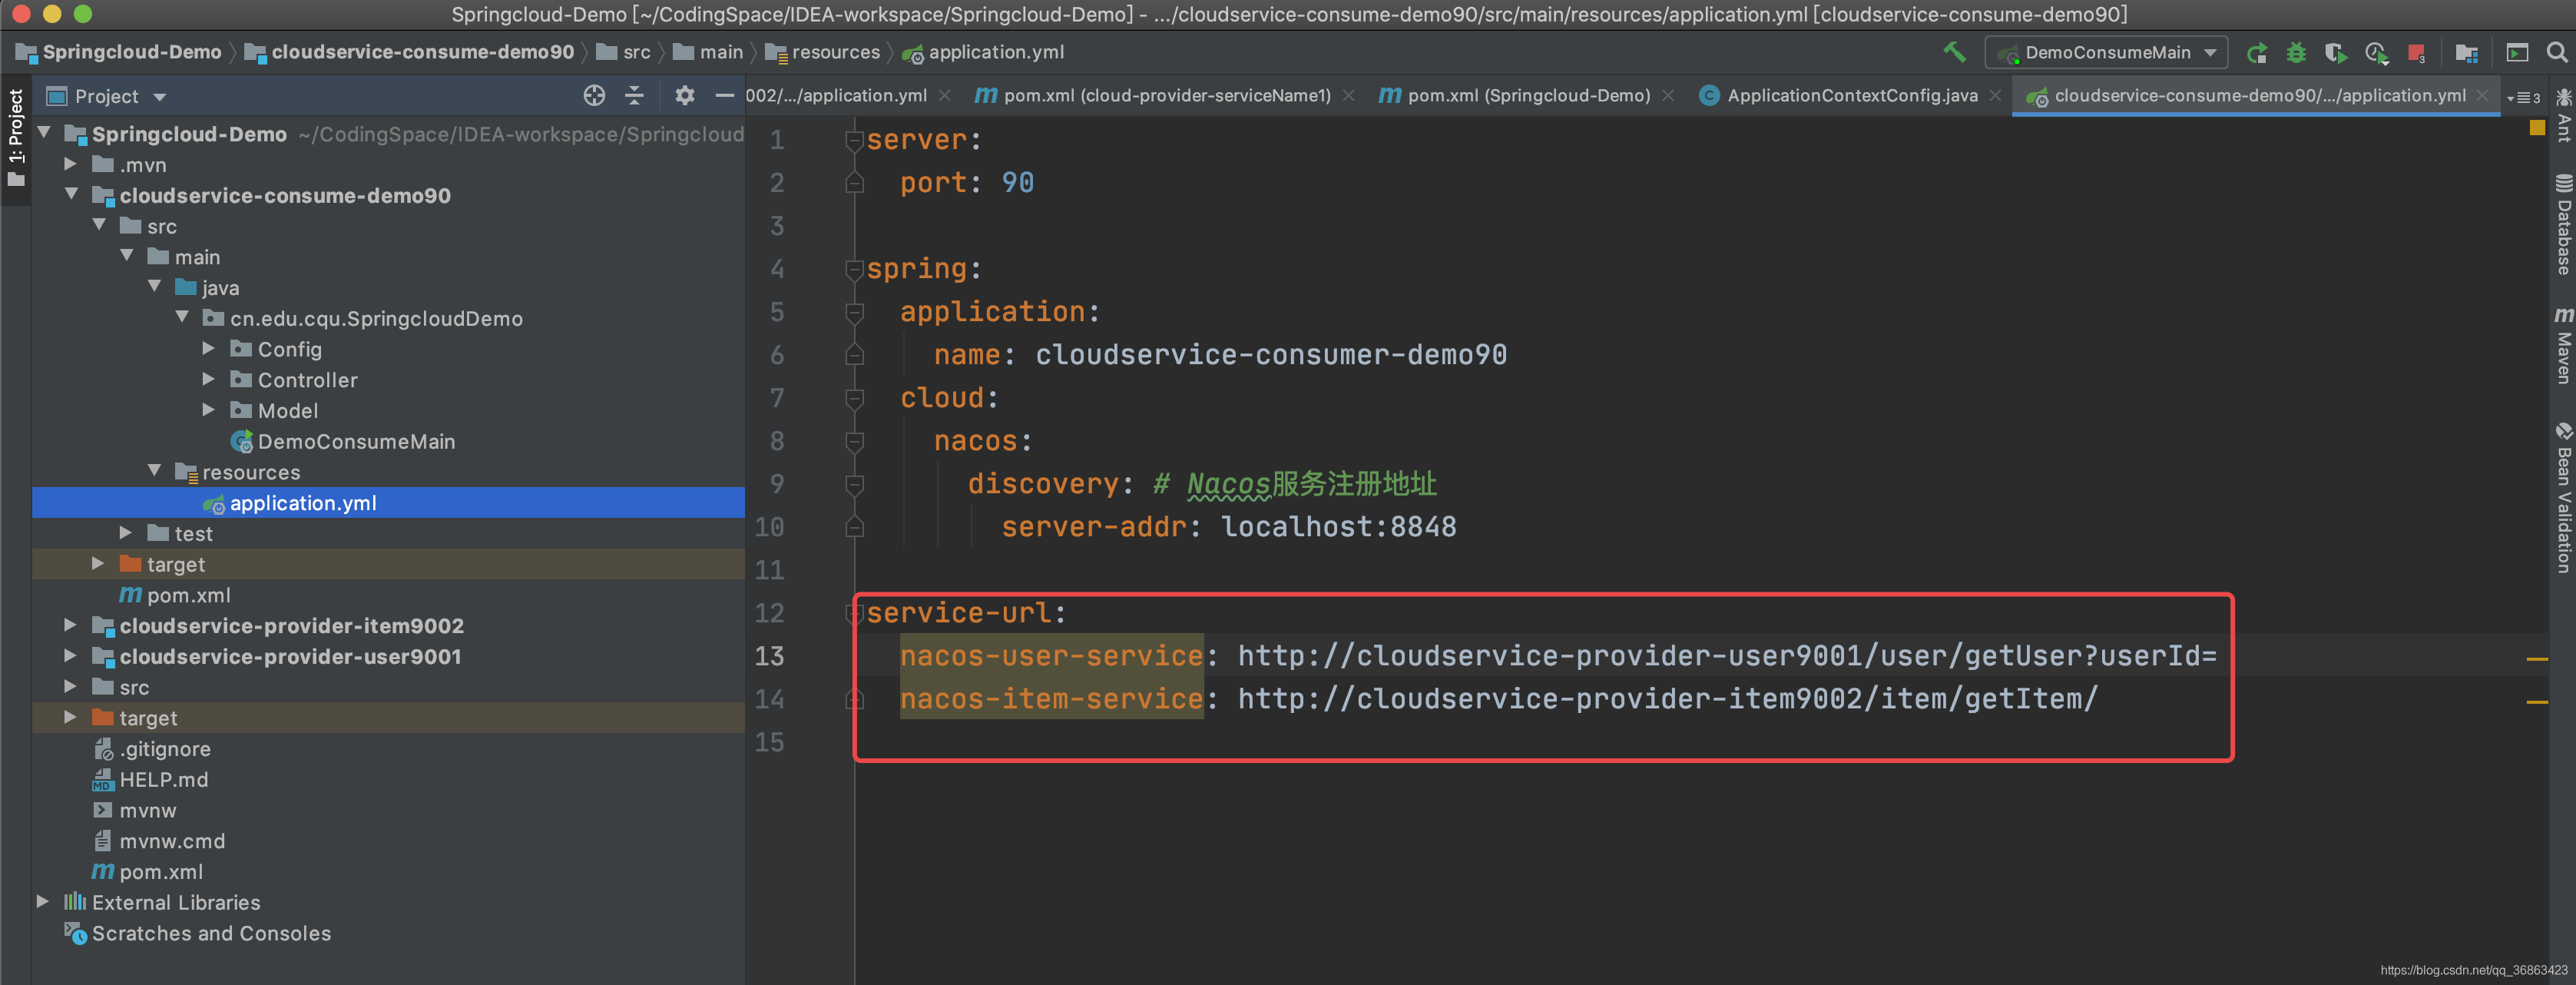
Task: Expand the cloudservice-provider-item9002 module
Action: (x=70, y=626)
